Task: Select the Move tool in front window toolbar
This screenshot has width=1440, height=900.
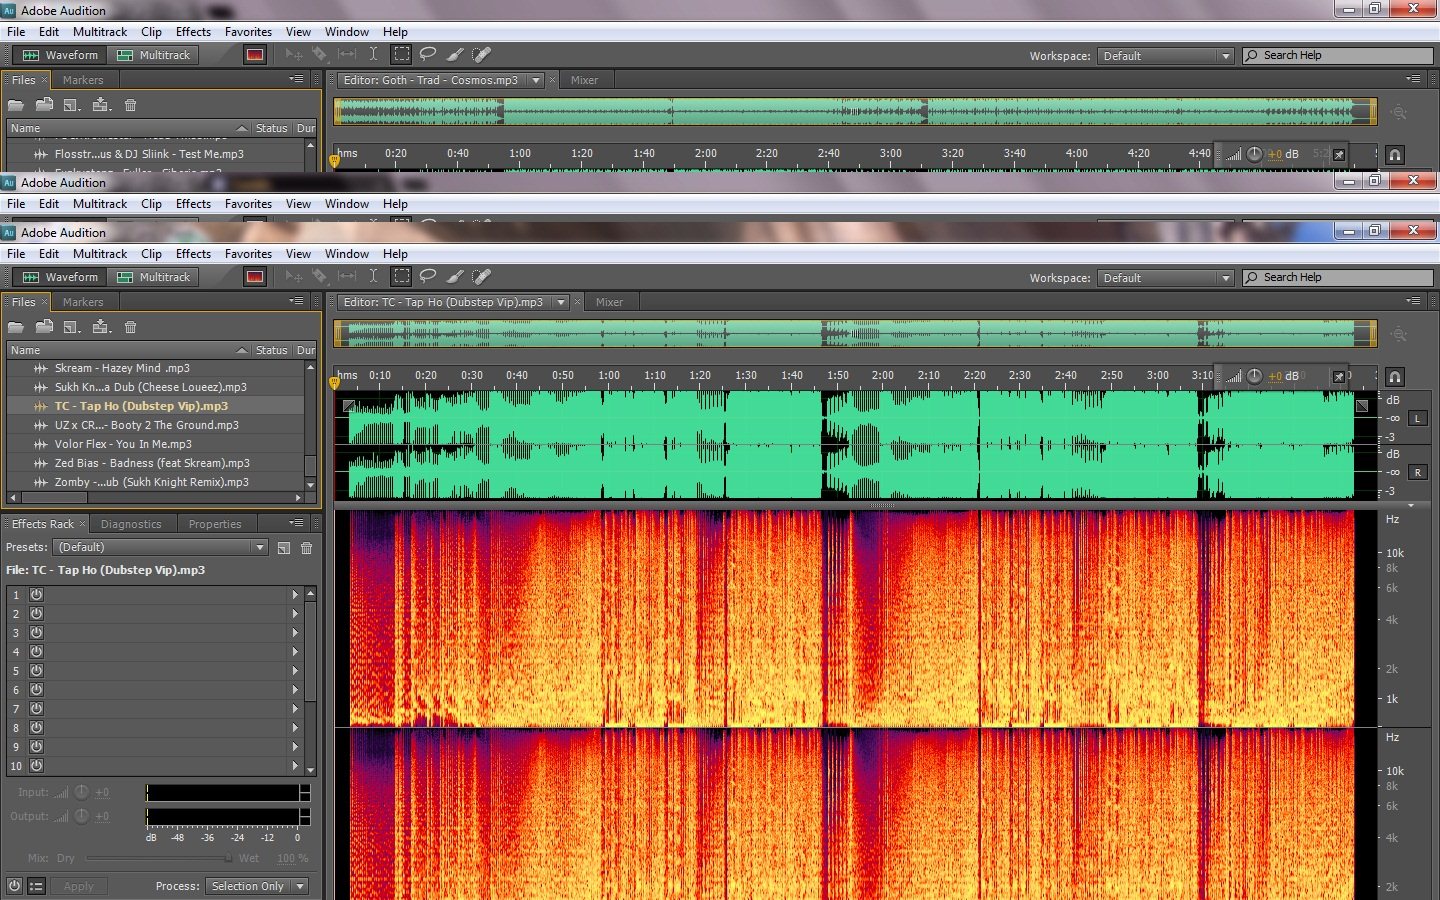Action: pos(293,277)
